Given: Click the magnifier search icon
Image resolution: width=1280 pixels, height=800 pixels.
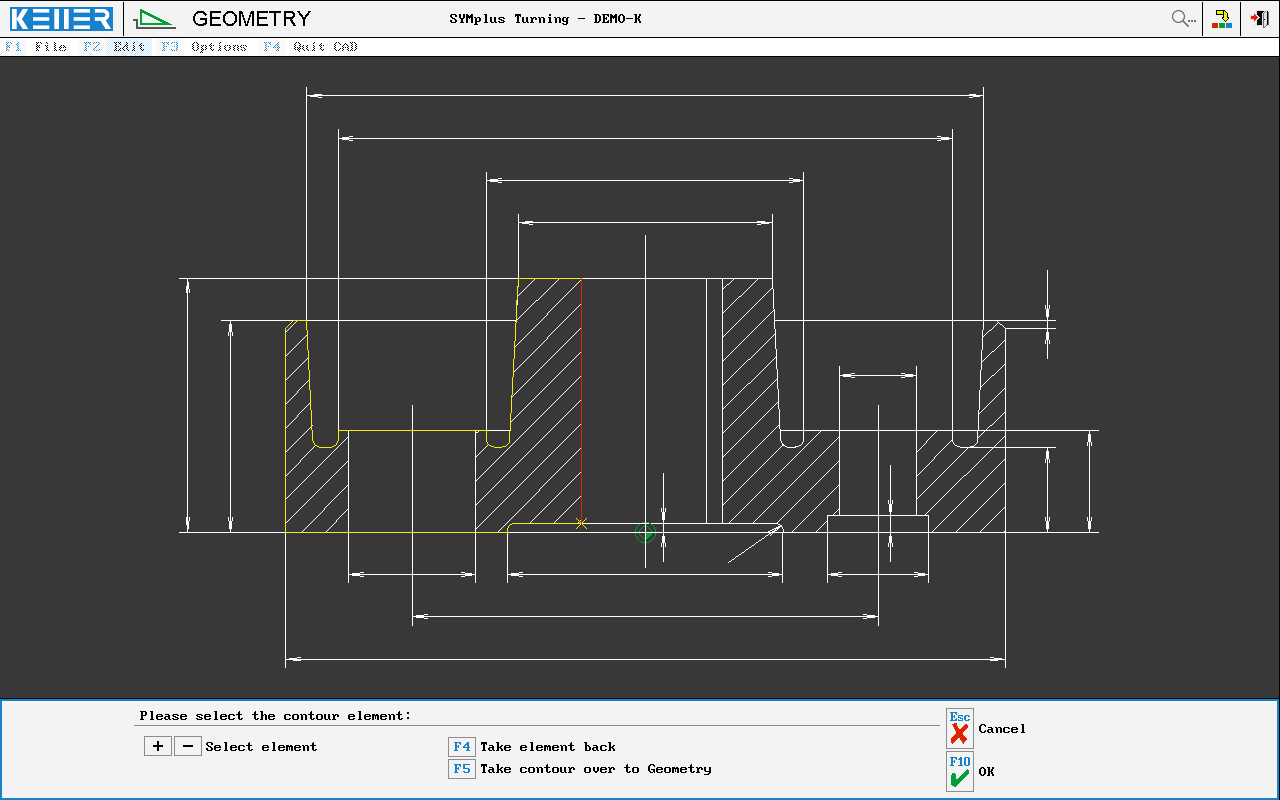Looking at the screenshot, I should coord(1183,18).
